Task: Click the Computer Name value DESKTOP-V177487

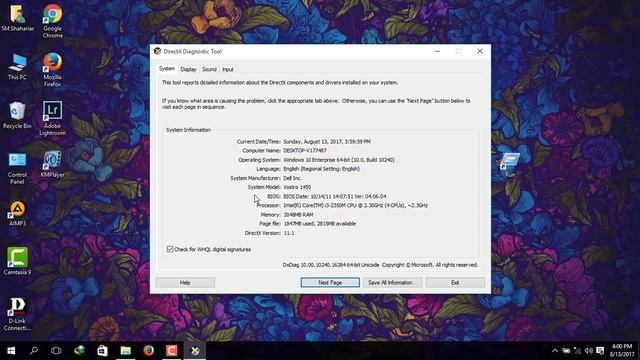Action: tap(305, 151)
